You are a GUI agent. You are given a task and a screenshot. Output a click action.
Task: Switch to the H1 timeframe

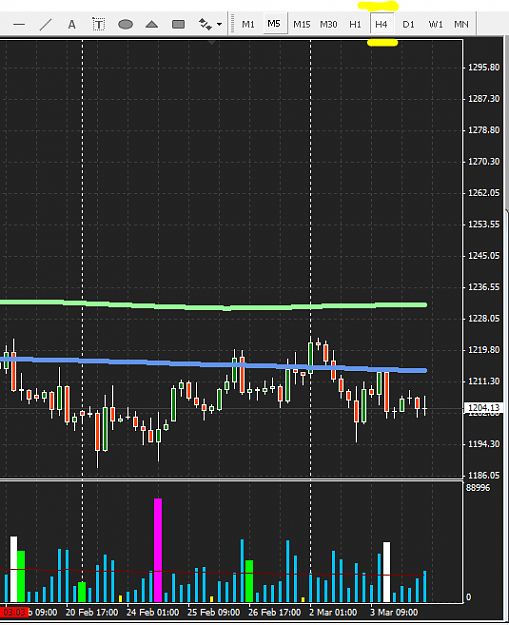coord(355,25)
